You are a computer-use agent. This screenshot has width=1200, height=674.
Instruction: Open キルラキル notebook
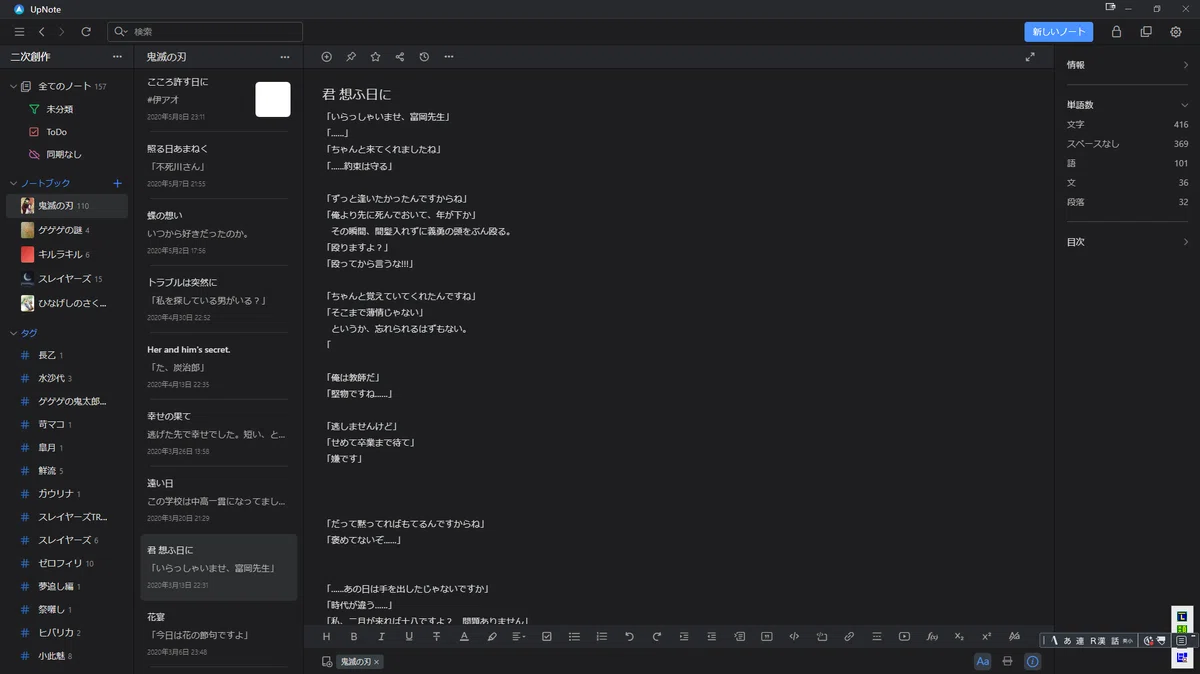pos(66,254)
